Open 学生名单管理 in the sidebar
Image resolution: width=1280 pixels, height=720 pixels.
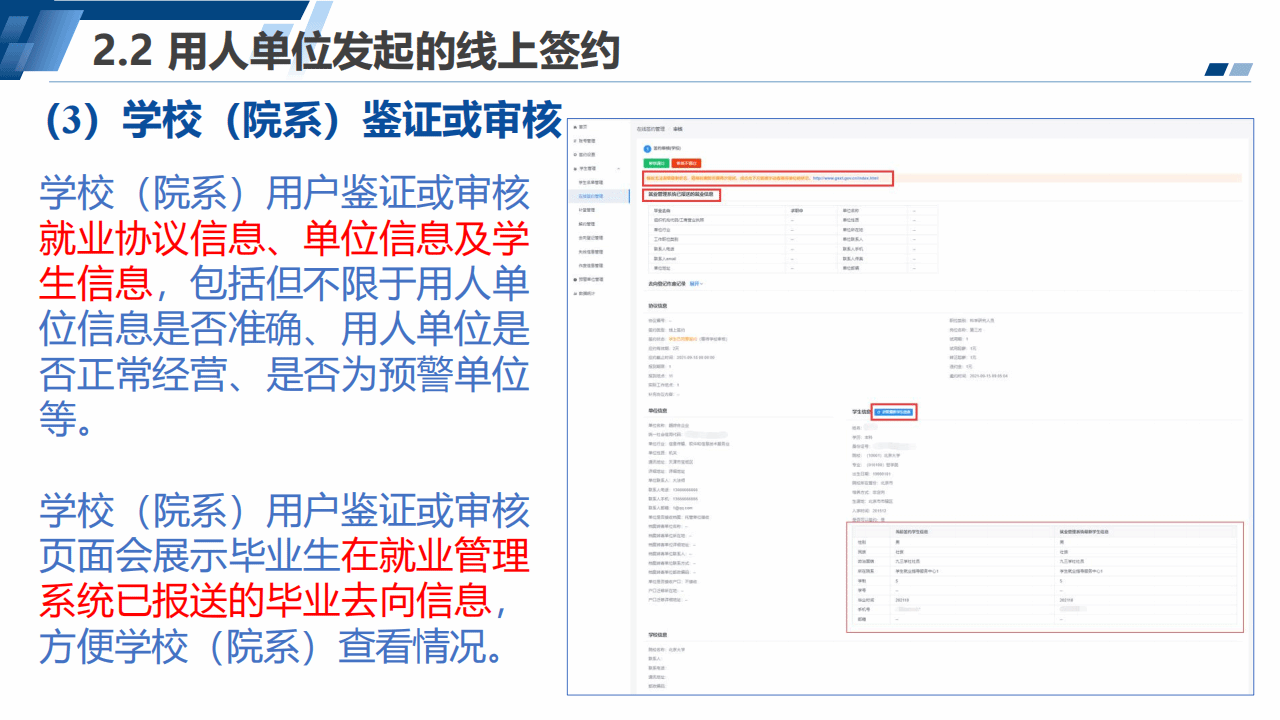tap(592, 183)
